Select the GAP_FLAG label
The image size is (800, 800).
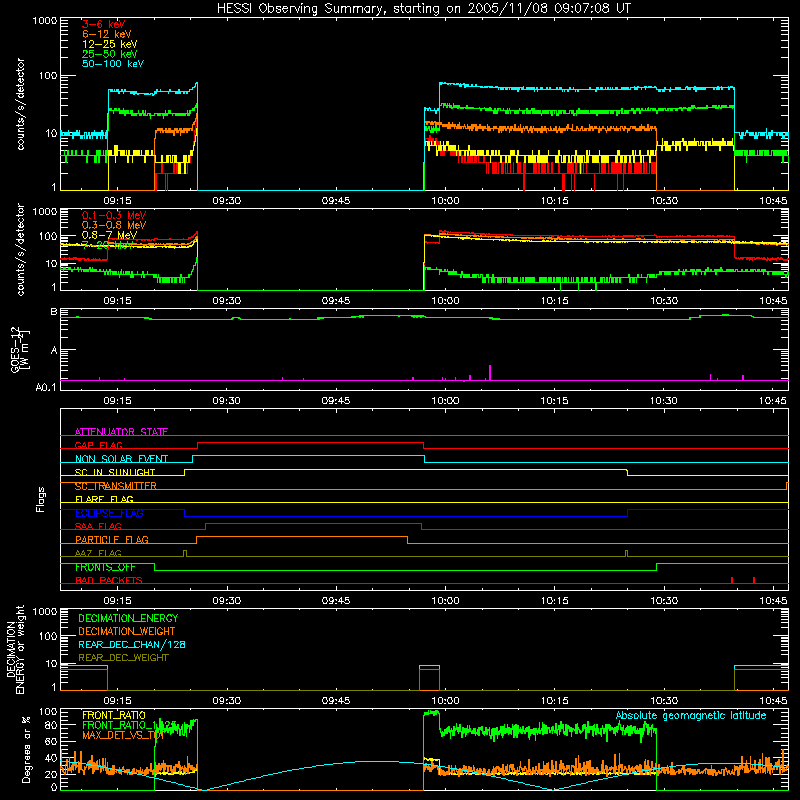click(98, 445)
